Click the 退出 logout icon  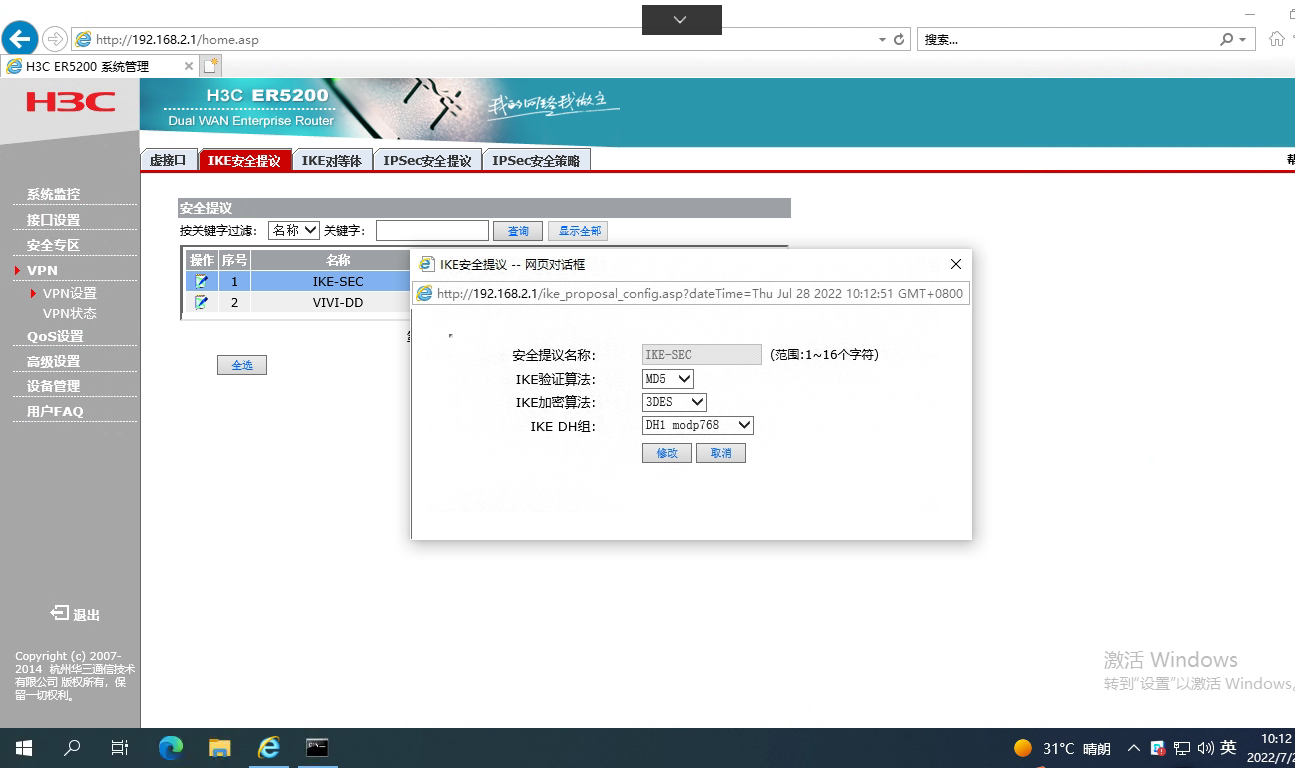[x=61, y=613]
